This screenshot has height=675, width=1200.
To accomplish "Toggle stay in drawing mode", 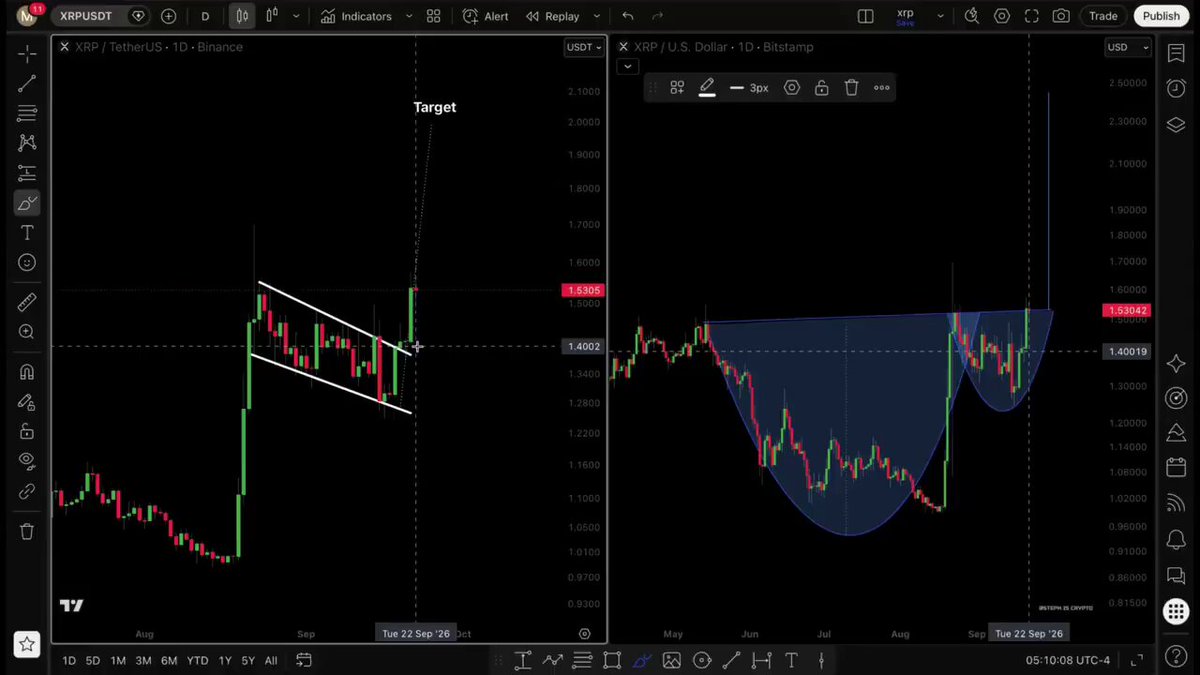I will (27, 402).
